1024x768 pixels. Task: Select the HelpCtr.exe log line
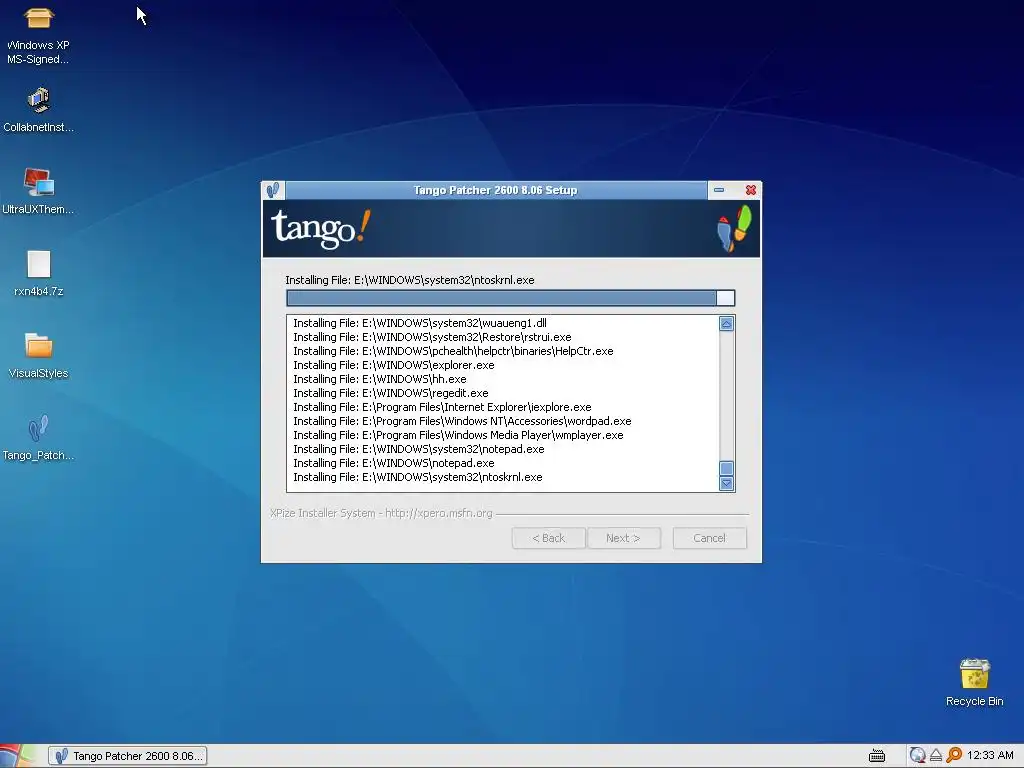coord(453,351)
